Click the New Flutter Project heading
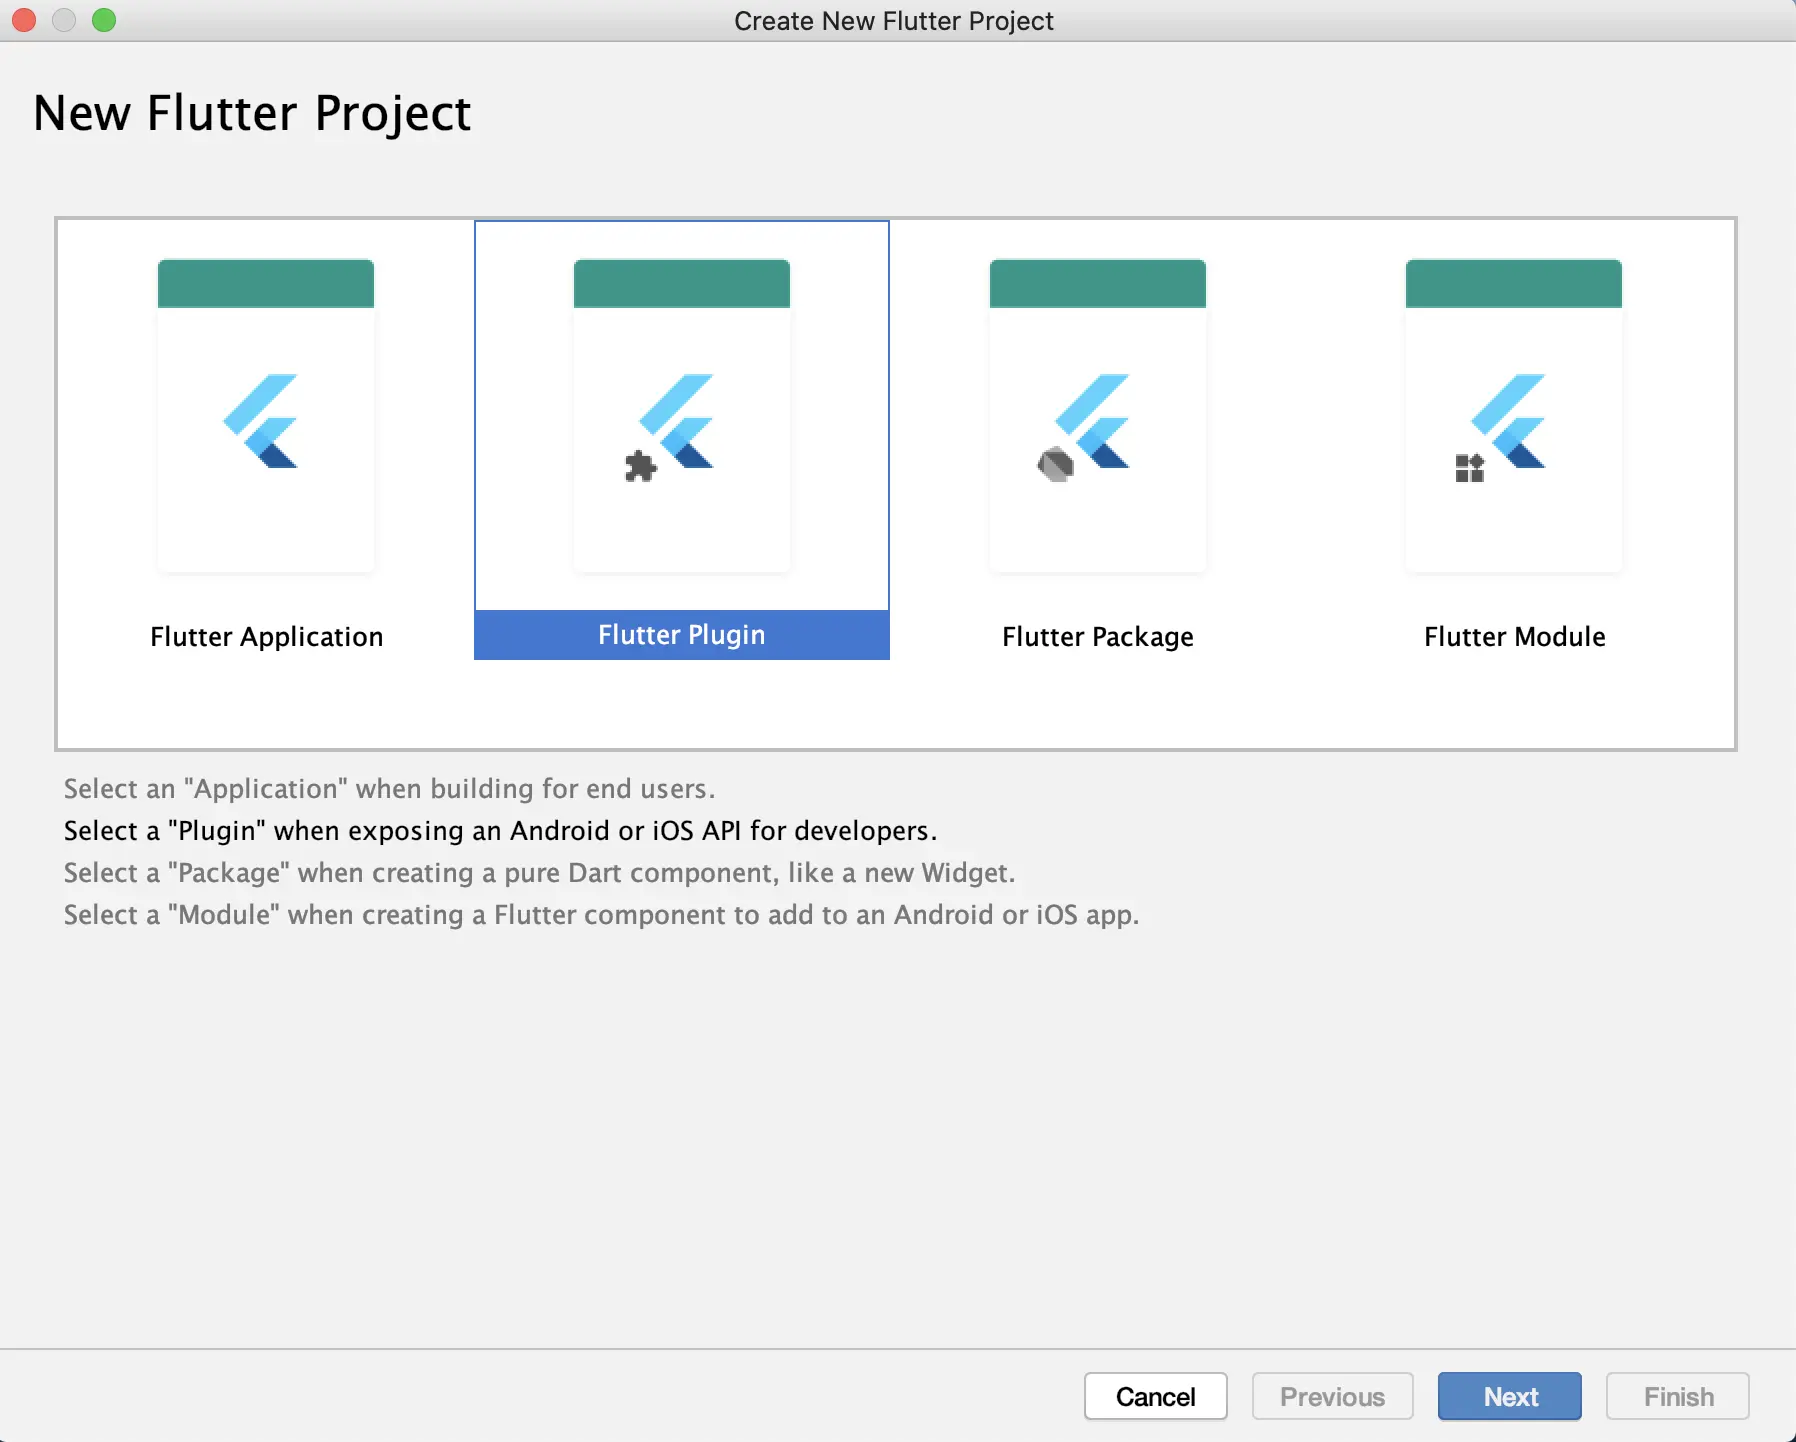1796x1442 pixels. click(x=252, y=113)
